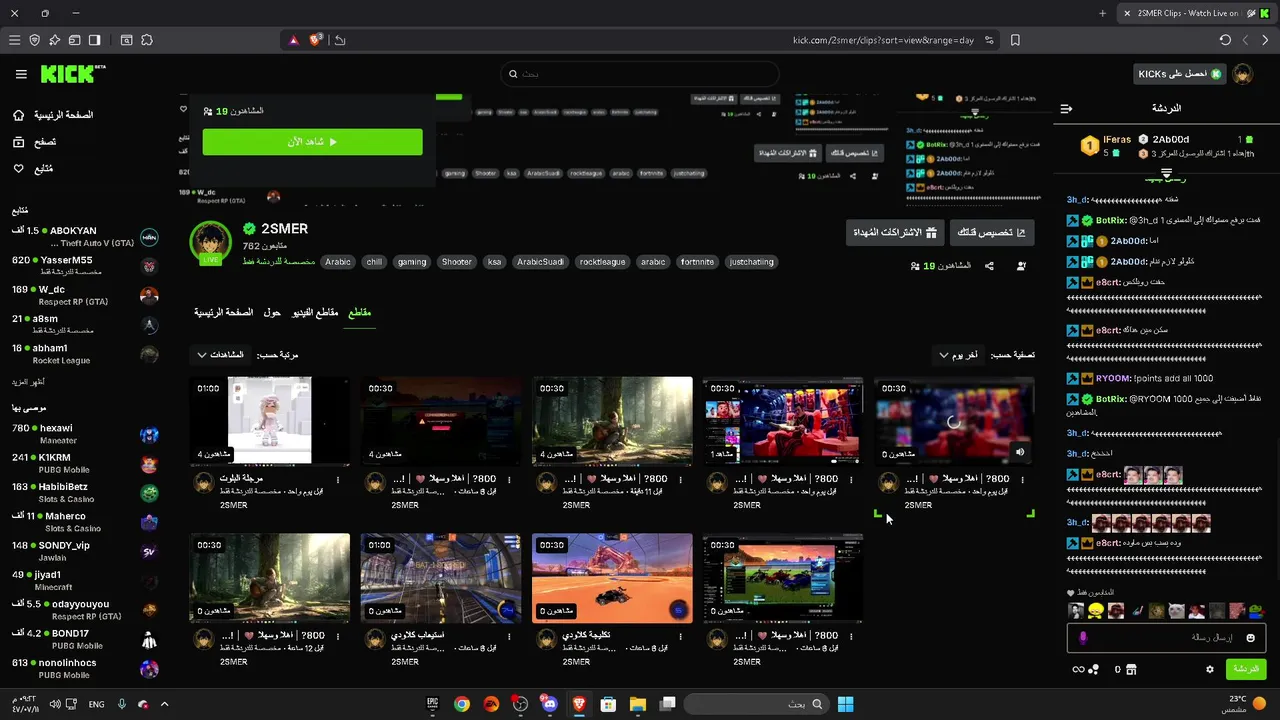Open Brave VPN shield icon in toolbar
The image size is (1280, 720).
(x=35, y=40)
